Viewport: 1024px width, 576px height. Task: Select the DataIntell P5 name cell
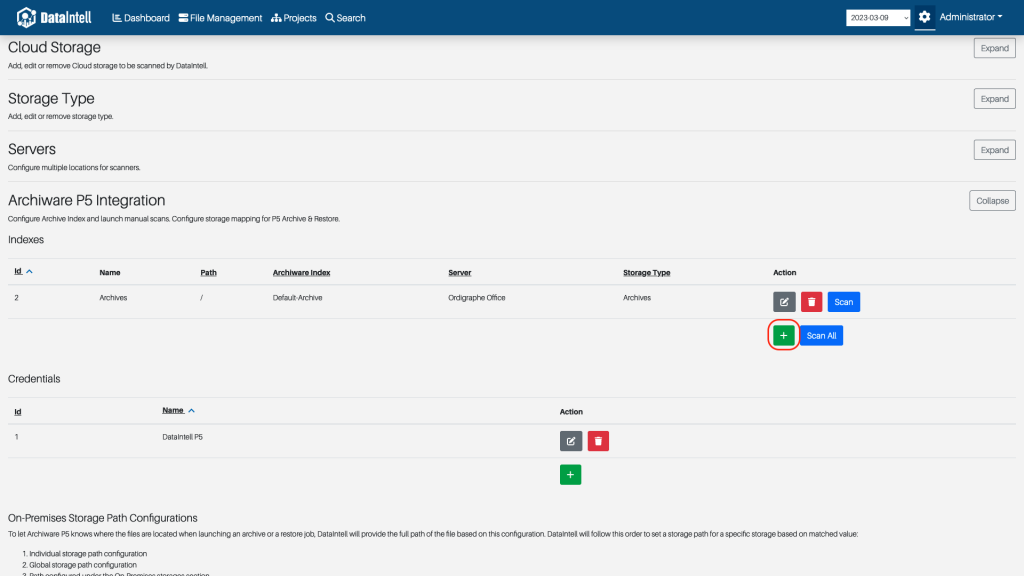[x=182, y=437]
